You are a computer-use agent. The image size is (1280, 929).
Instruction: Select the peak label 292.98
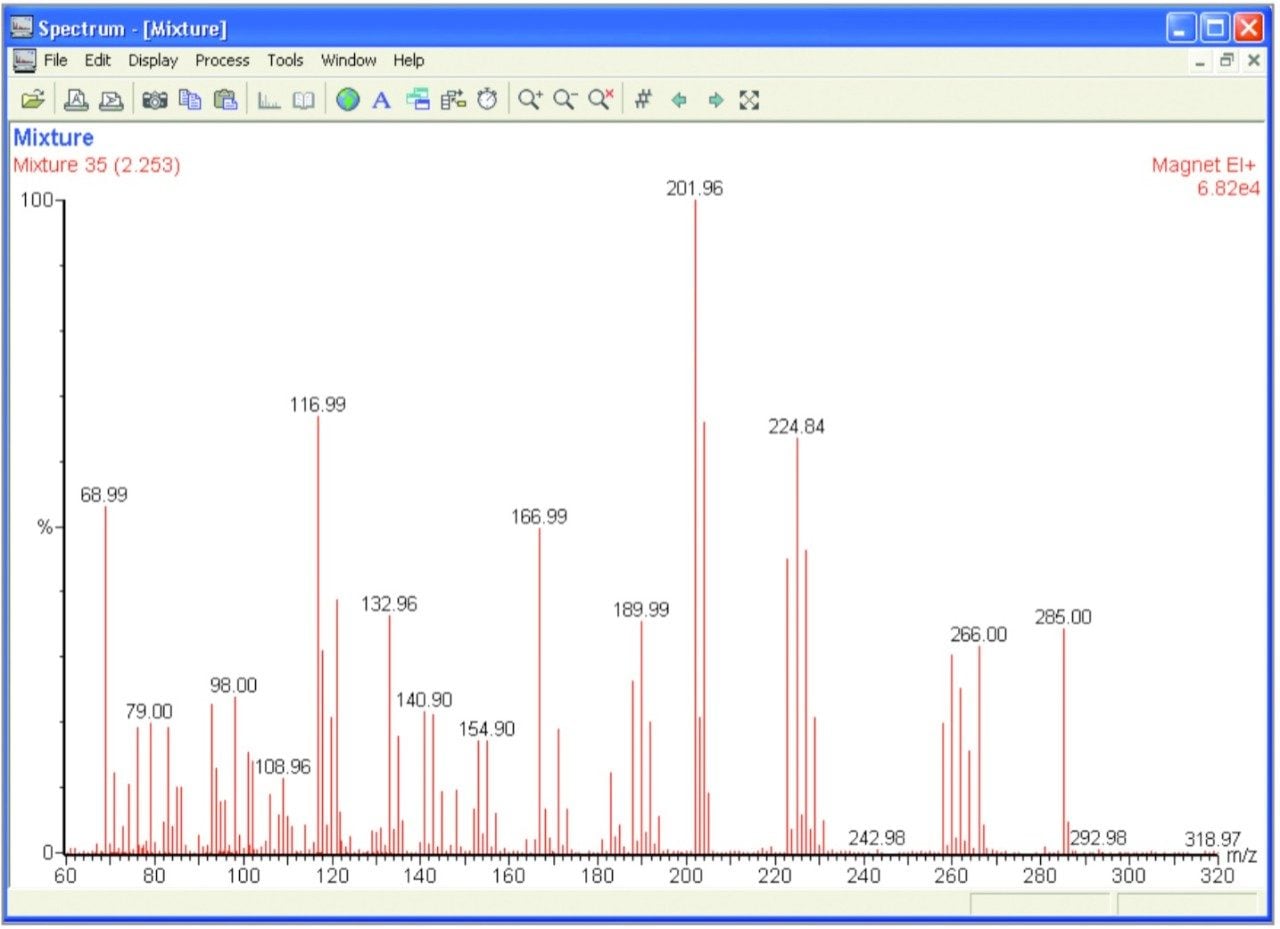pos(1097,837)
